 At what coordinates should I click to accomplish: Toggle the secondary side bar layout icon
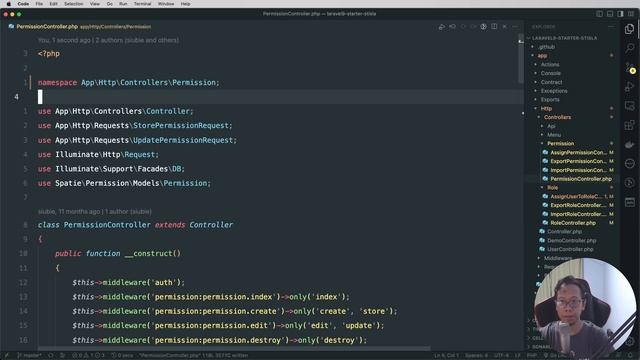[x=620, y=14]
